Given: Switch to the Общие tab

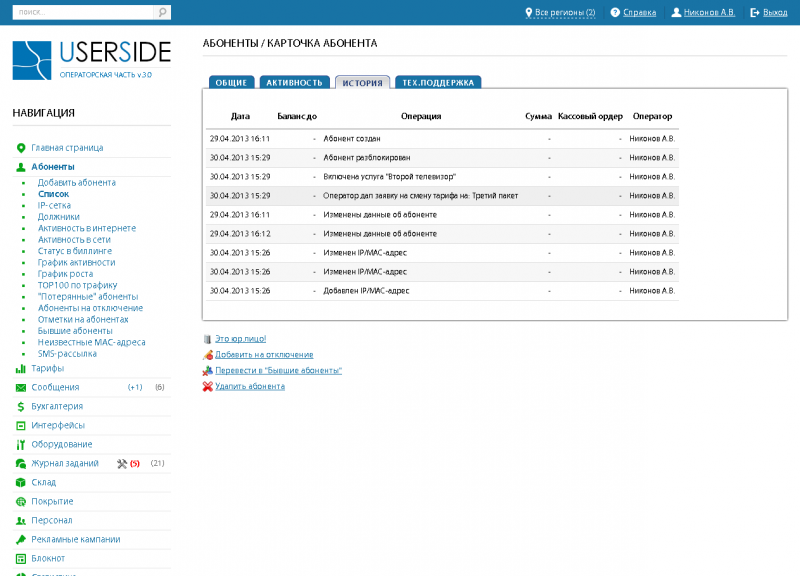Looking at the screenshot, I should point(231,83).
